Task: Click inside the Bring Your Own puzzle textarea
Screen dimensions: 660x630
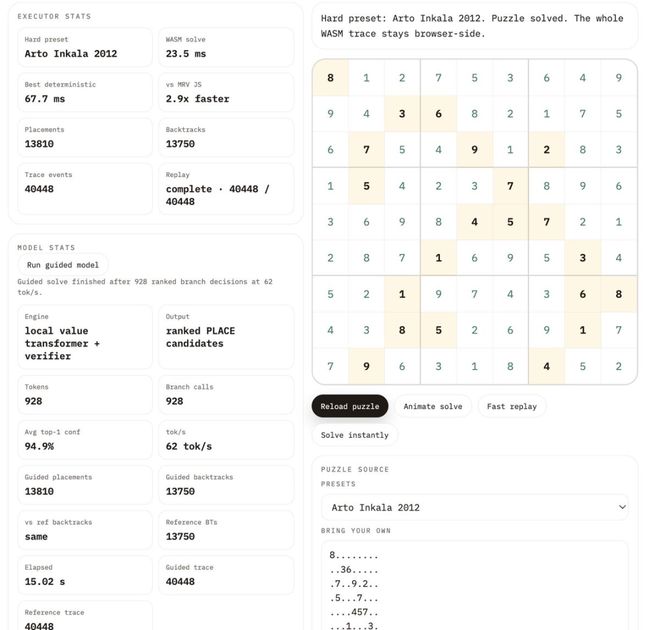Action: pos(474,585)
